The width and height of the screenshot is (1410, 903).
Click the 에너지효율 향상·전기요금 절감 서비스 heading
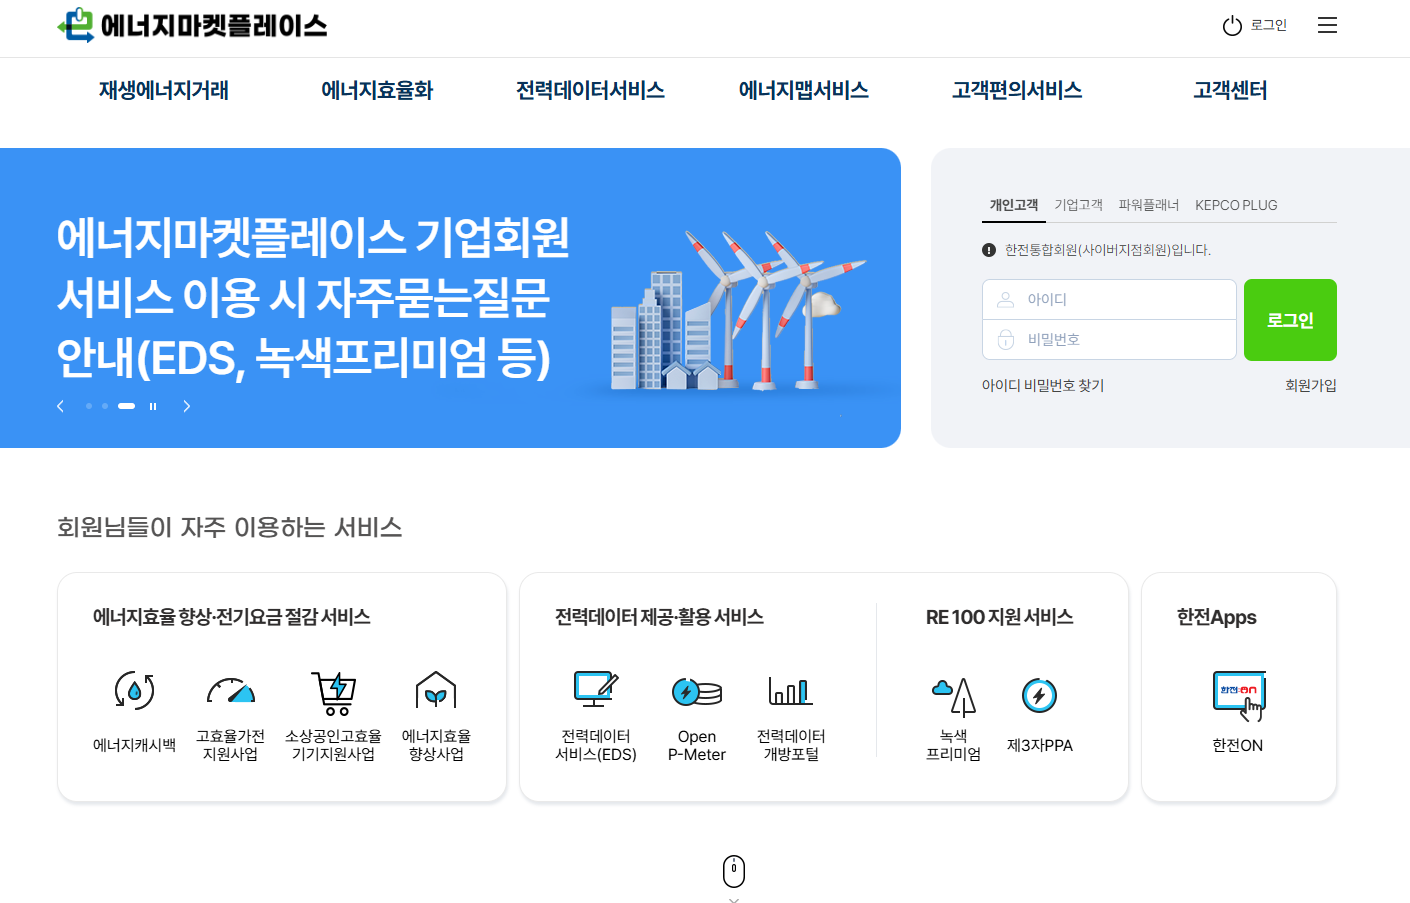coord(232,617)
